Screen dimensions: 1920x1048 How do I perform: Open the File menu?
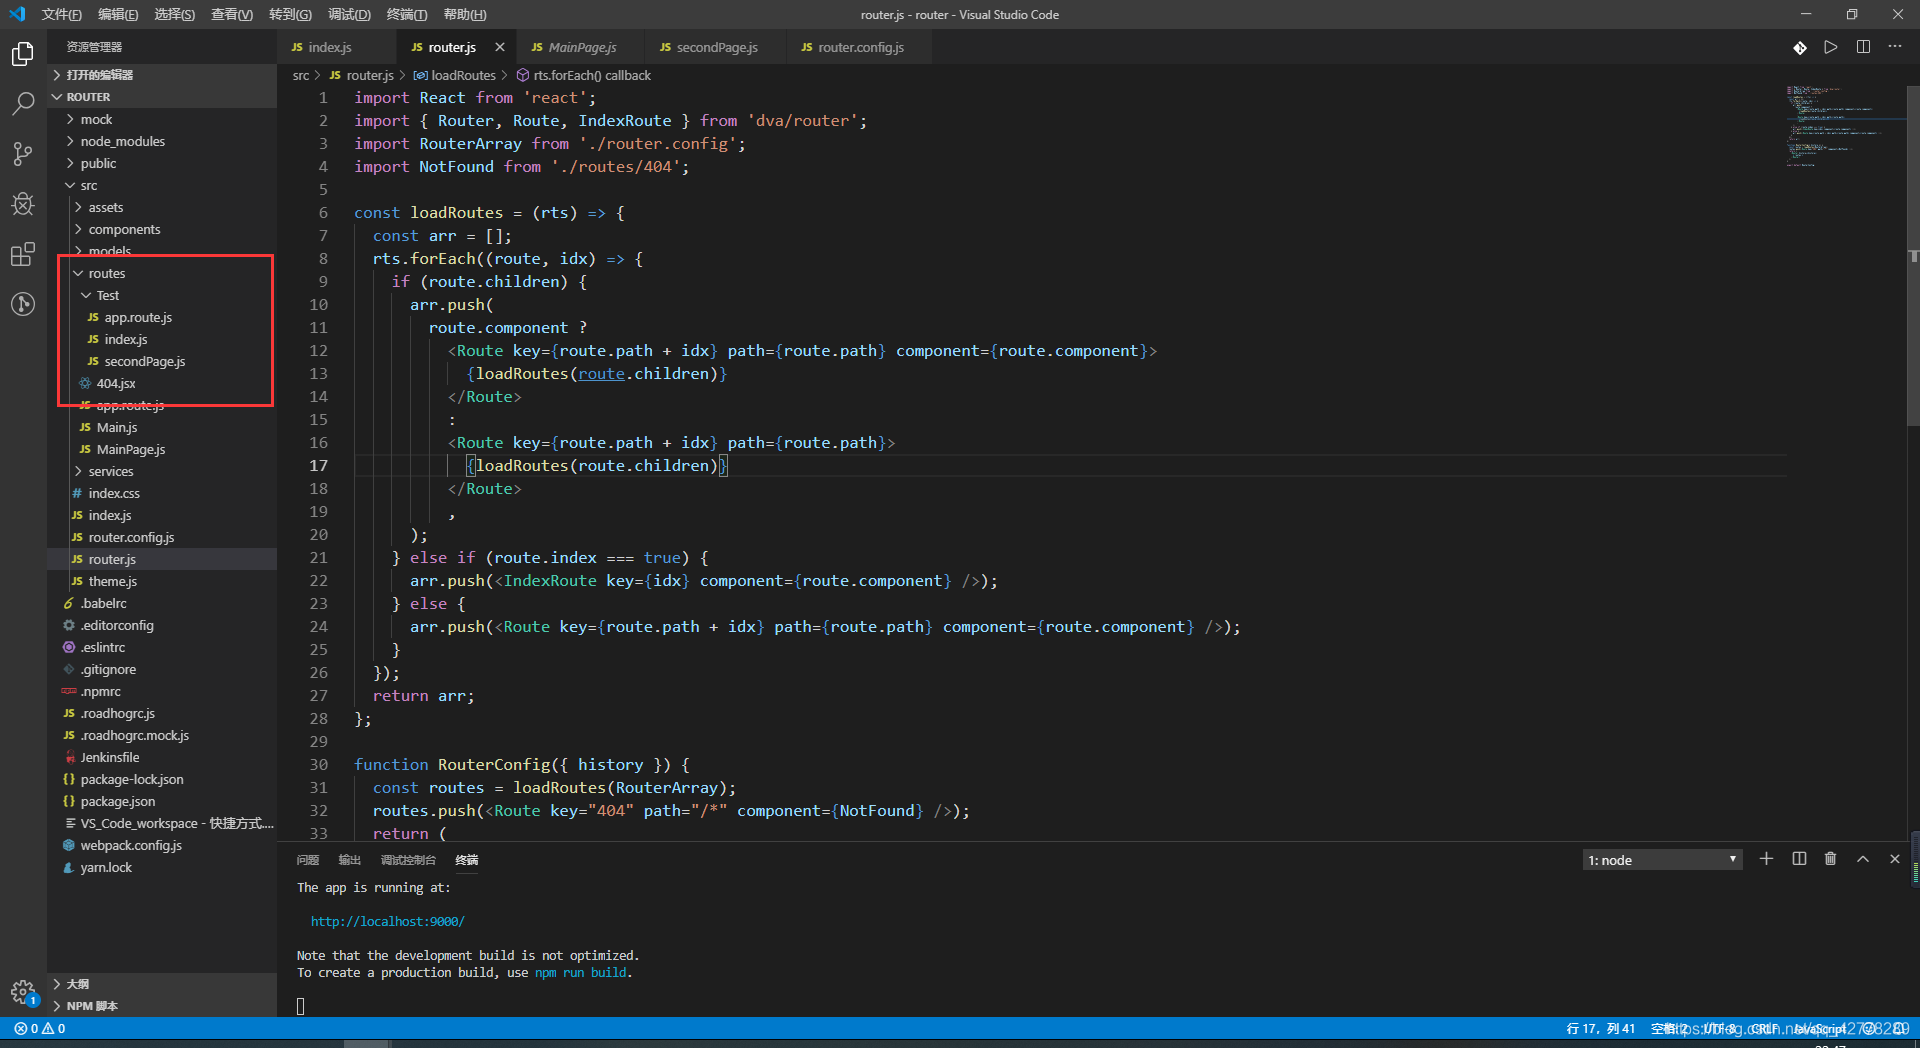(x=61, y=14)
